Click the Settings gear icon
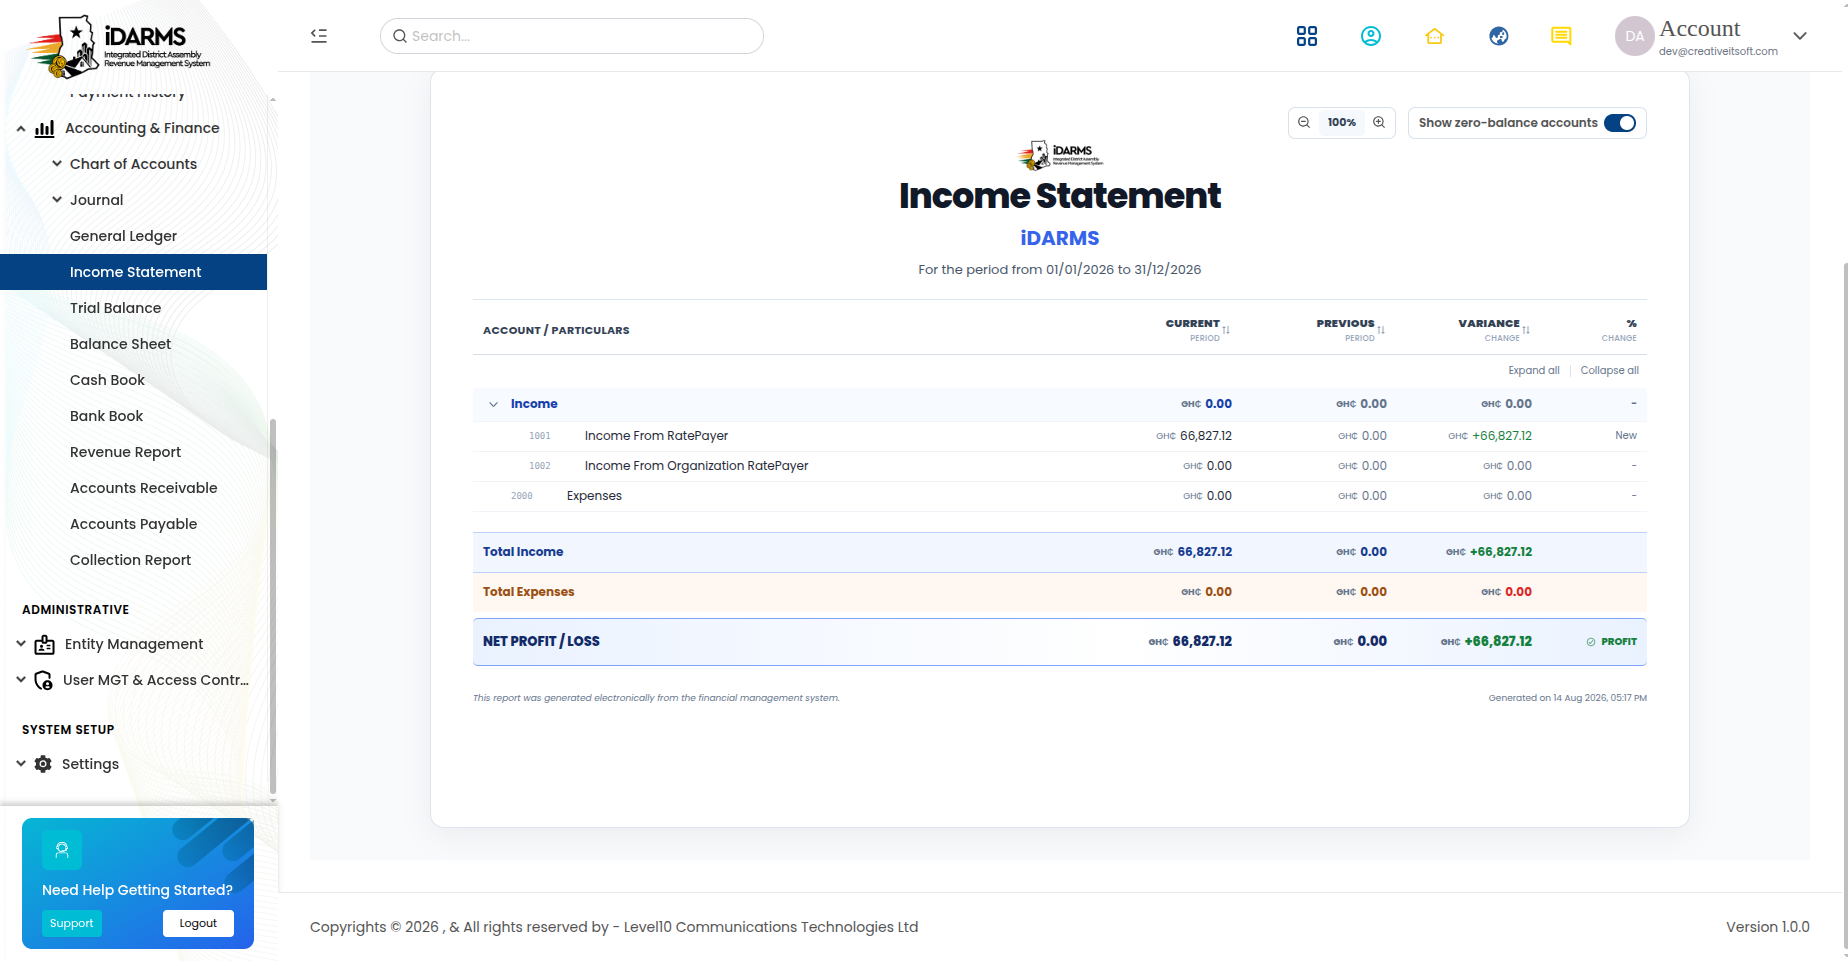The width and height of the screenshot is (1848, 961). pyautogui.click(x=43, y=764)
